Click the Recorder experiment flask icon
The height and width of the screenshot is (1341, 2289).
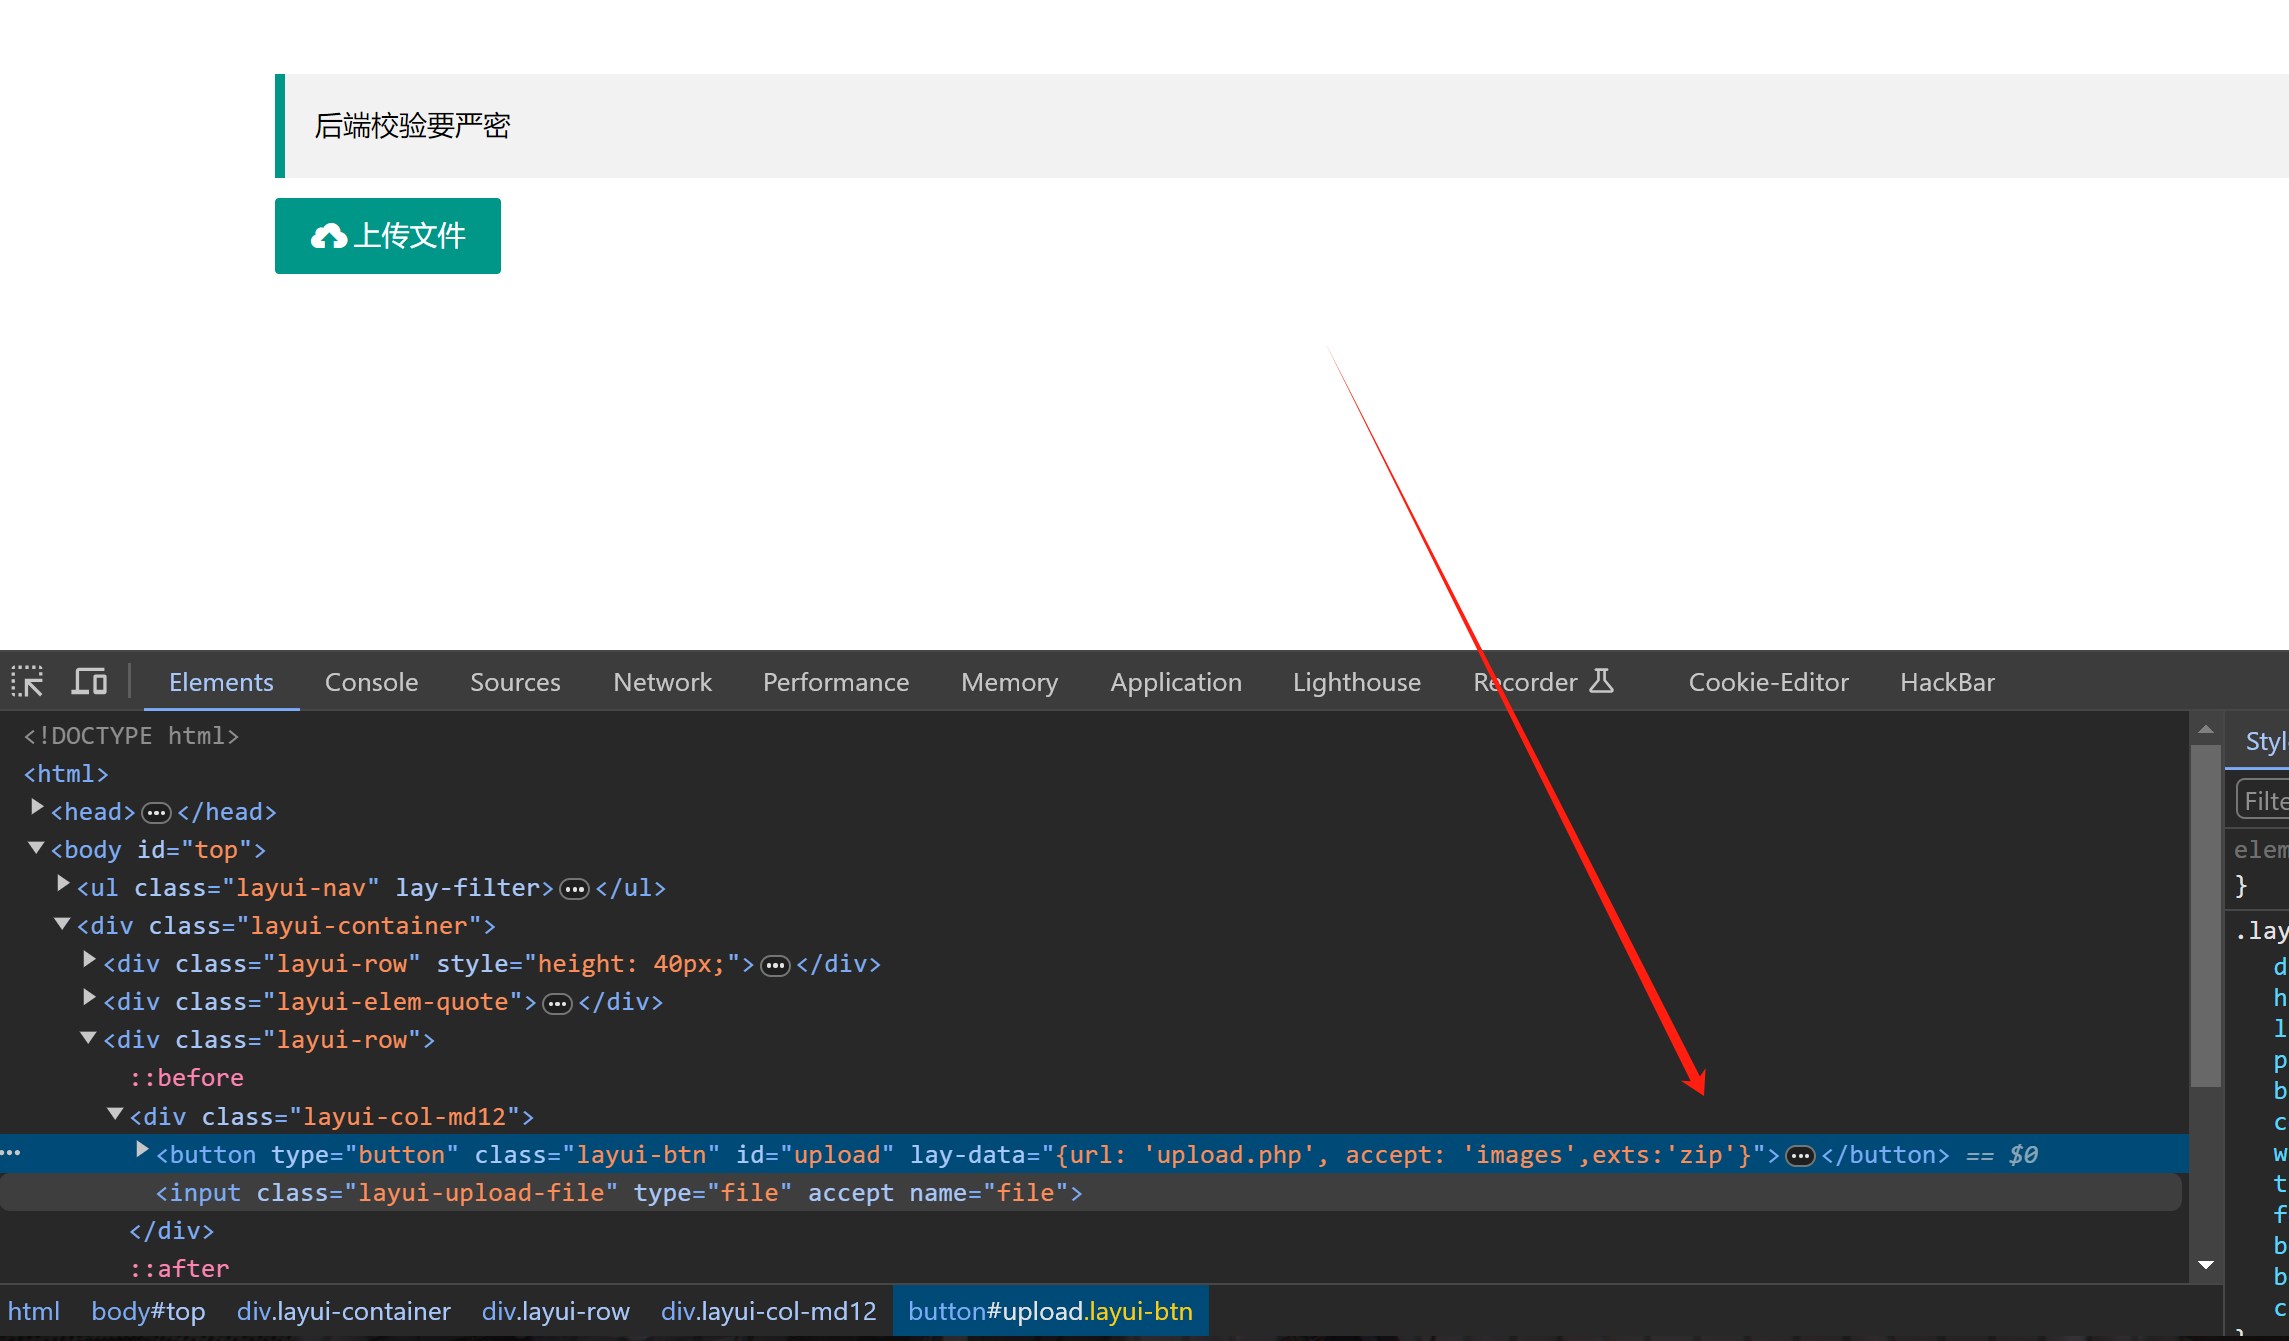[1602, 681]
